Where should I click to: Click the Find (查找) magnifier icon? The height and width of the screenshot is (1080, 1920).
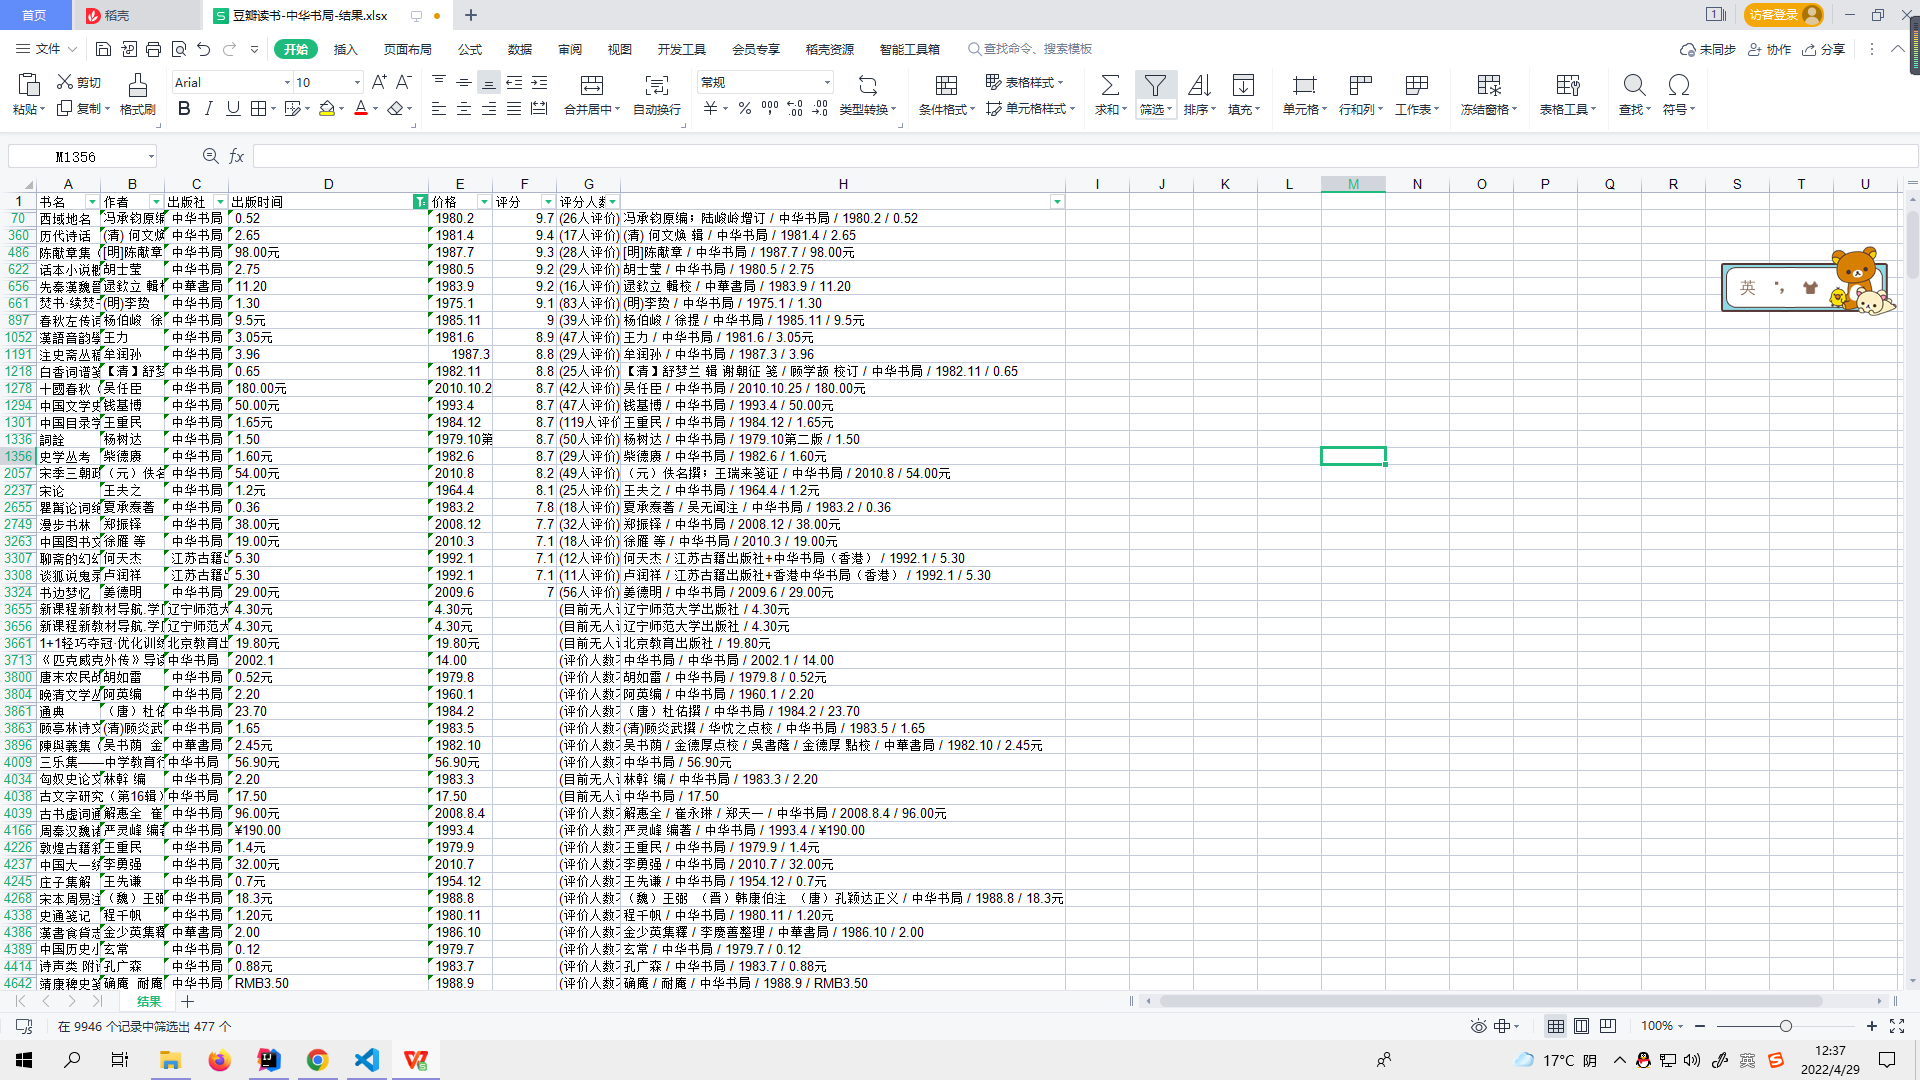(1634, 86)
